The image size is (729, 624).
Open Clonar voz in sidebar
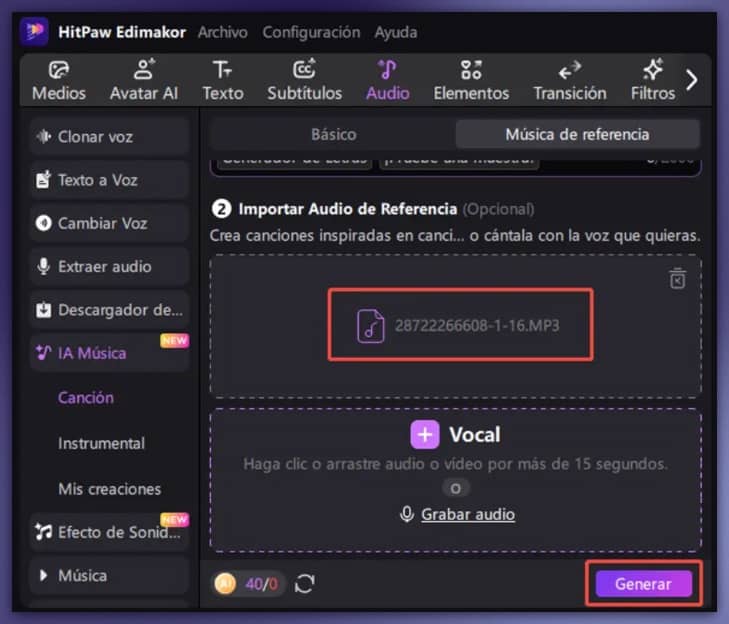pyautogui.click(x=110, y=137)
